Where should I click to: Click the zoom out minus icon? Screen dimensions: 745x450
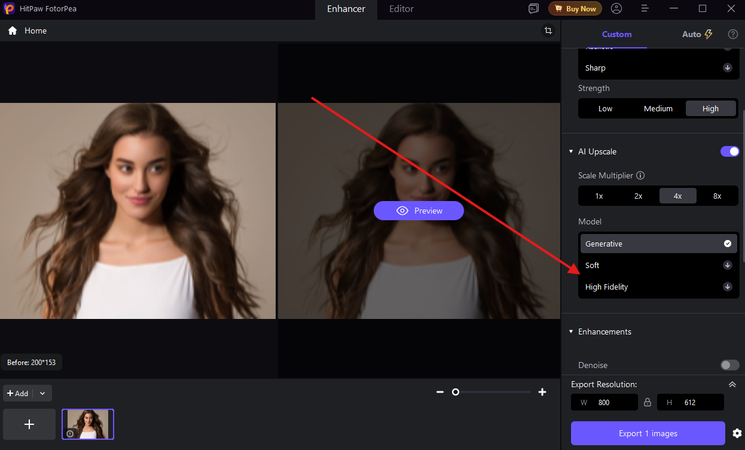tap(440, 392)
